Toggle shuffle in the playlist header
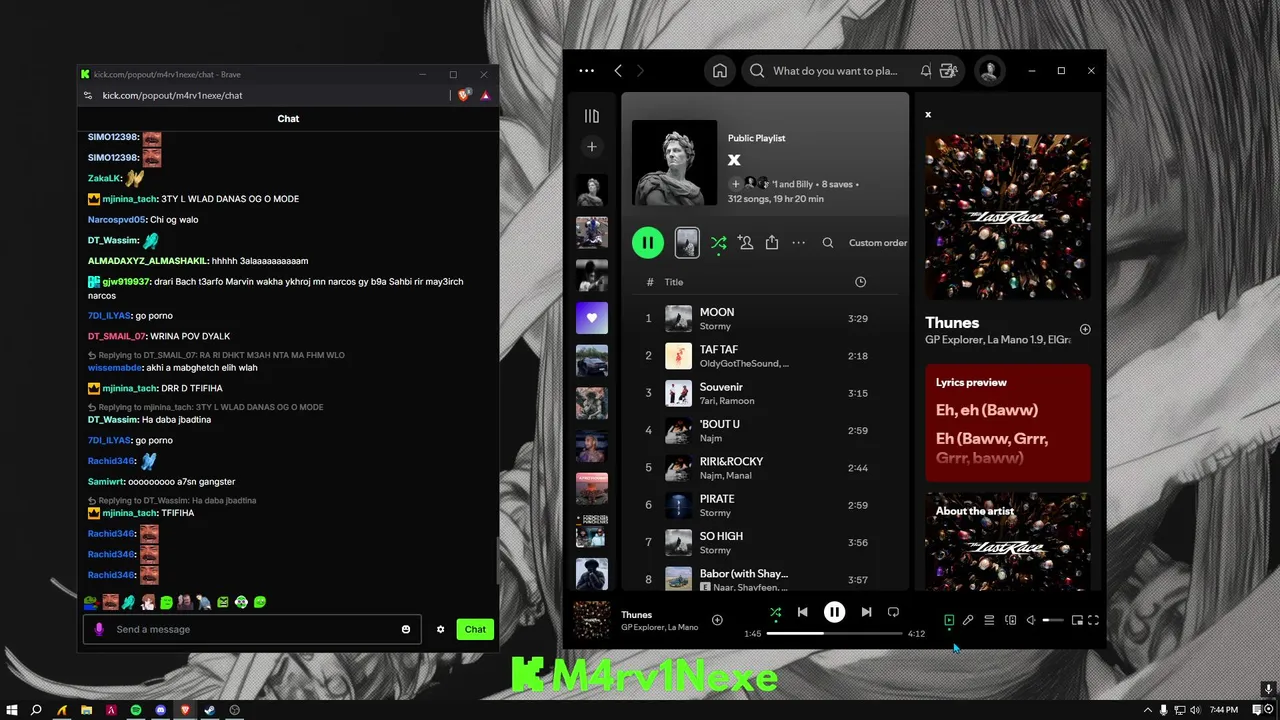 click(718, 243)
